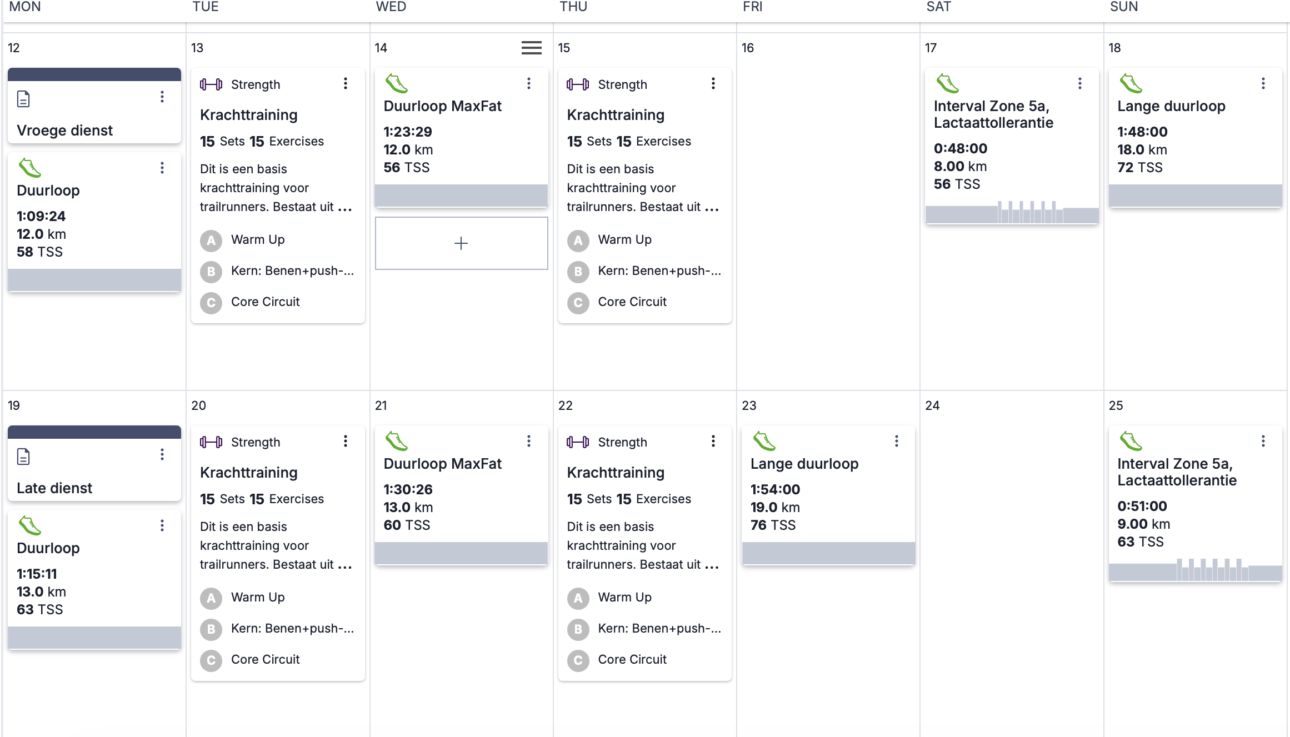1290x737 pixels.
Task: Click the C circle icon beside Core Circuit
Action: point(210,301)
